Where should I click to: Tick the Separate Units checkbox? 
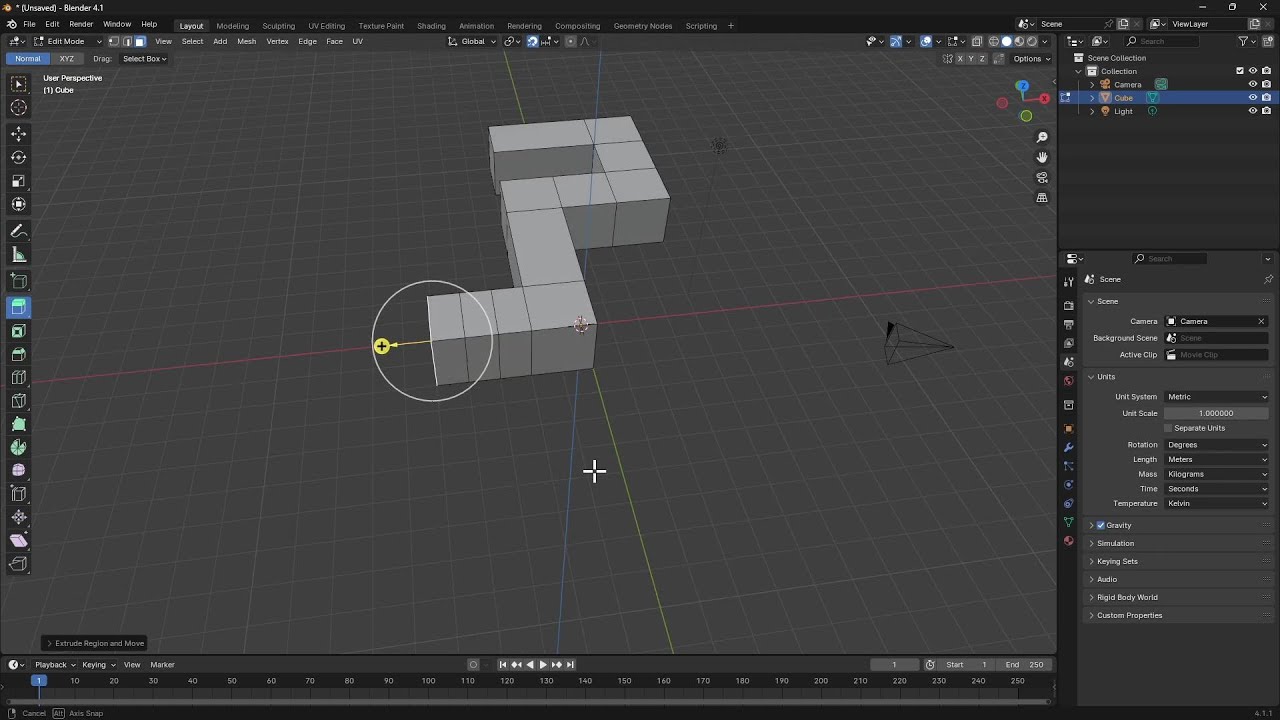click(1168, 428)
